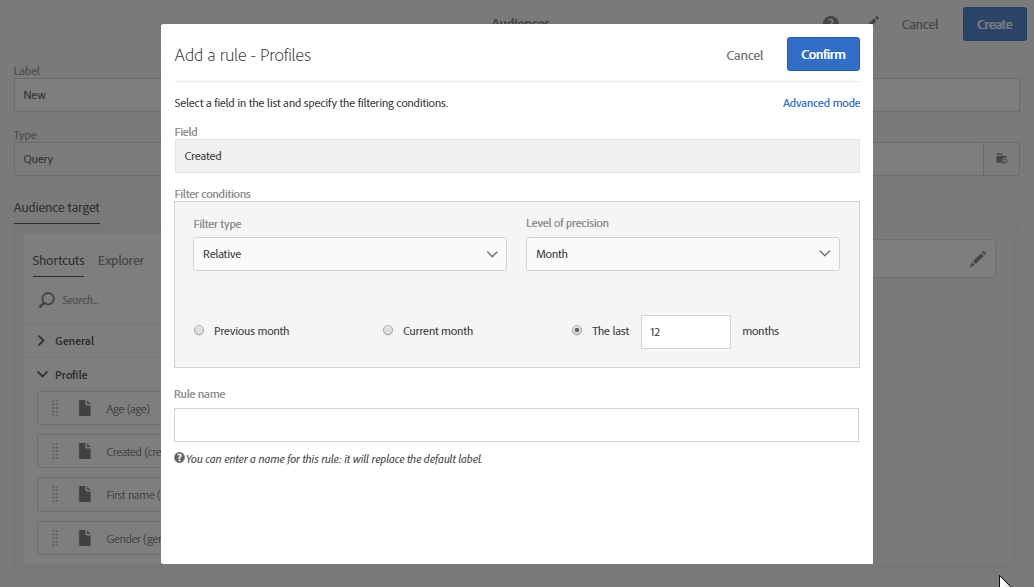Click the First name field document icon
This screenshot has width=1034, height=587.
pyautogui.click(x=85, y=495)
